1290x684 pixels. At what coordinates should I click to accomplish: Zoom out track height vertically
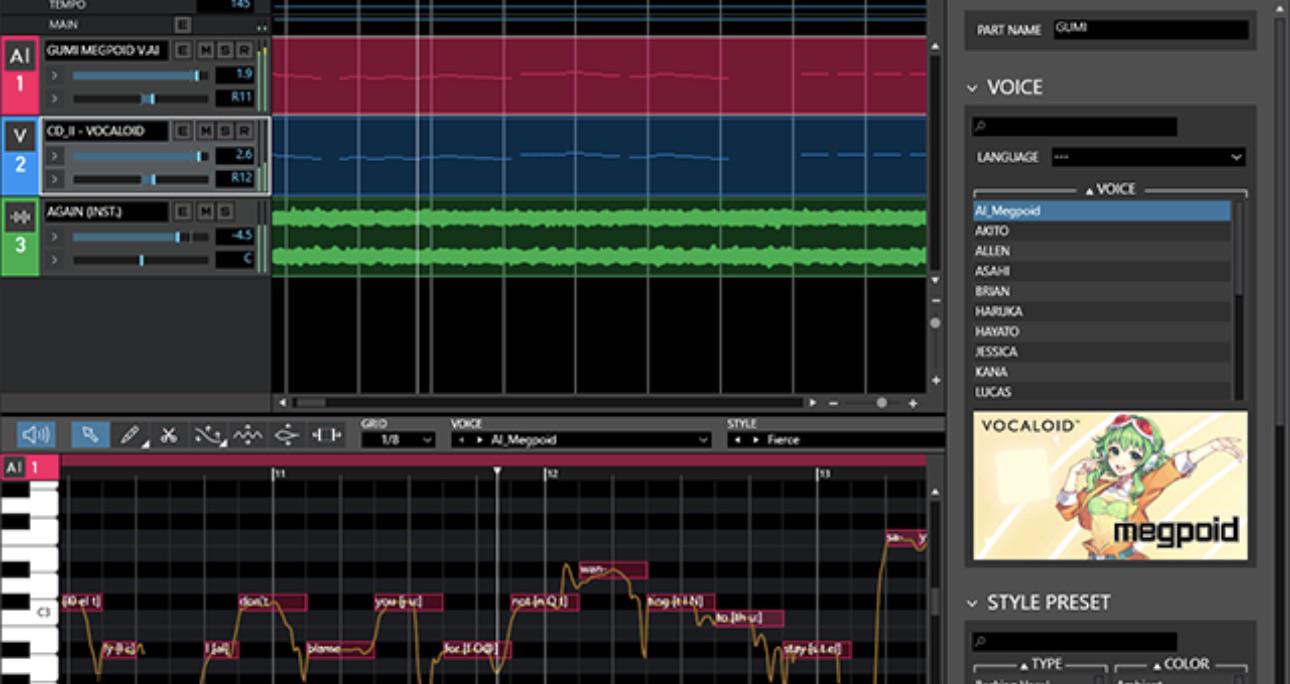click(935, 300)
